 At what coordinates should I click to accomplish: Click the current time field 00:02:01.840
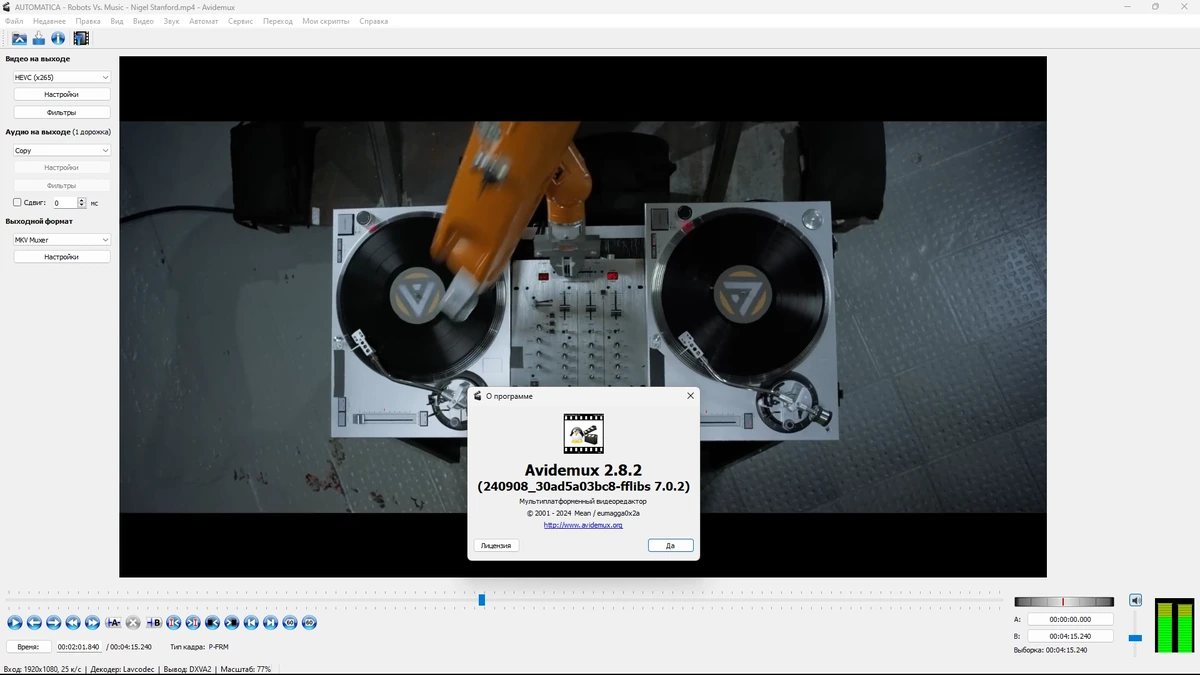click(78, 647)
